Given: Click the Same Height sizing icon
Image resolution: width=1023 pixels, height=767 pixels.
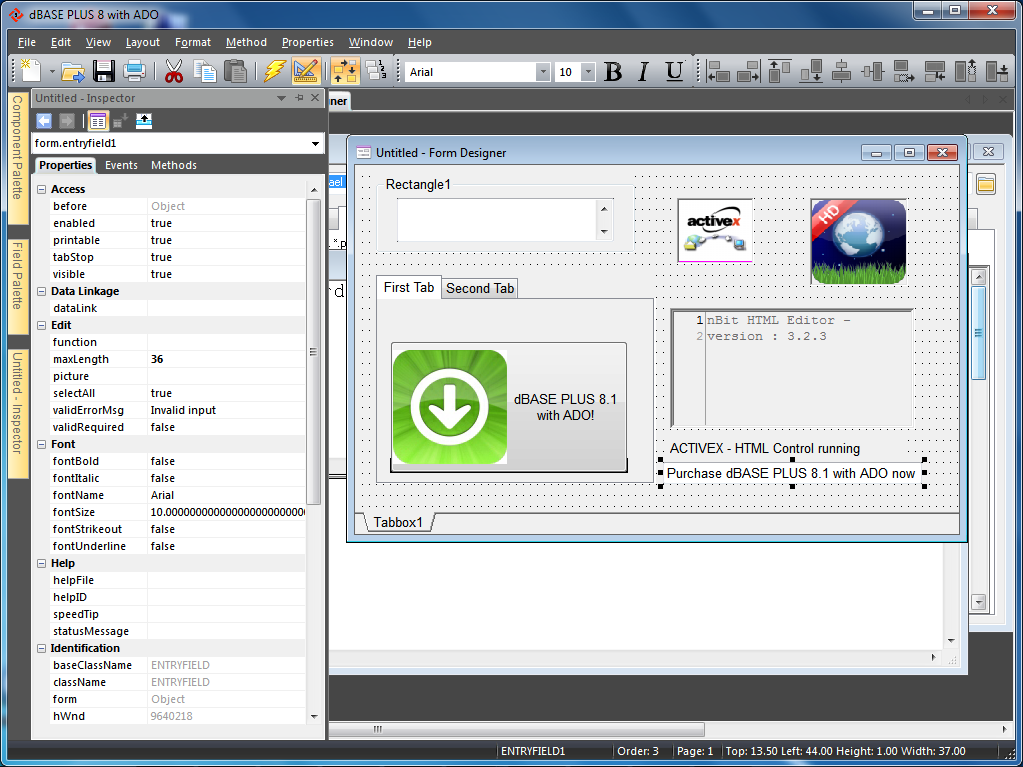Looking at the screenshot, I should (x=965, y=71).
